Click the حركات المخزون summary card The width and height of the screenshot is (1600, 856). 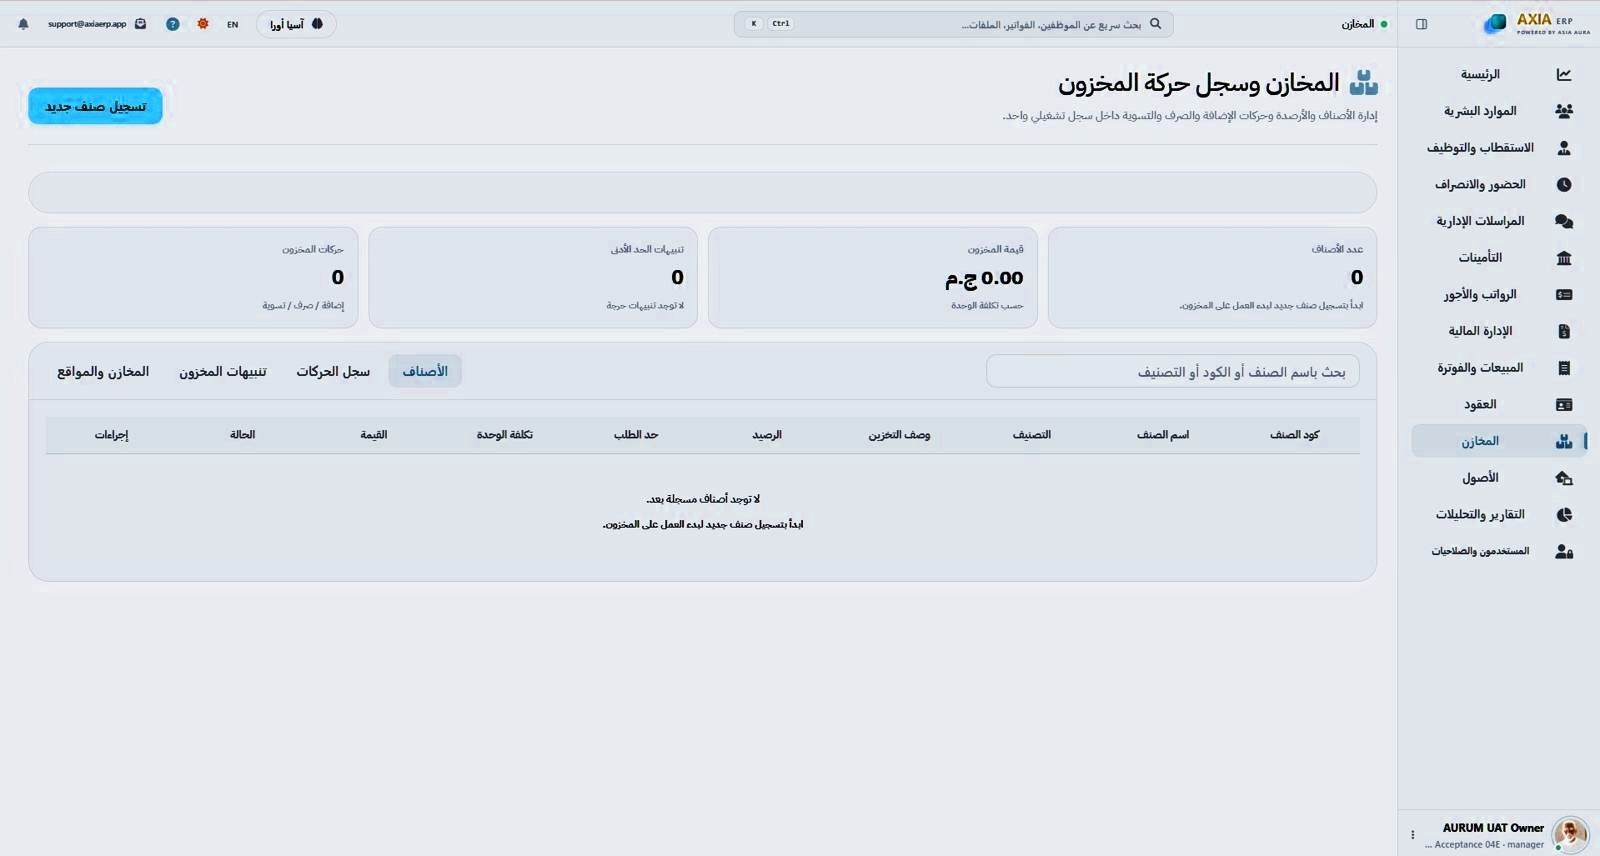193,277
